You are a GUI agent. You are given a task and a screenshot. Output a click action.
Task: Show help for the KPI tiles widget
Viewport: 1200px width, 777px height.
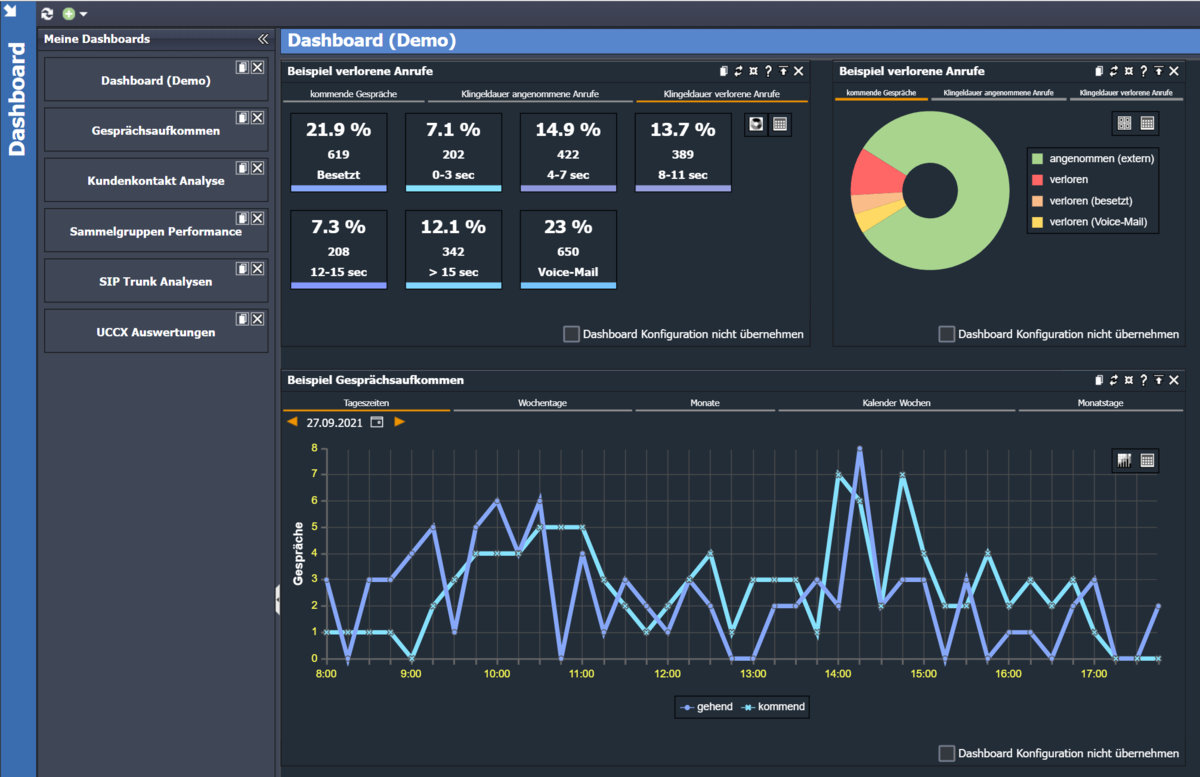768,71
